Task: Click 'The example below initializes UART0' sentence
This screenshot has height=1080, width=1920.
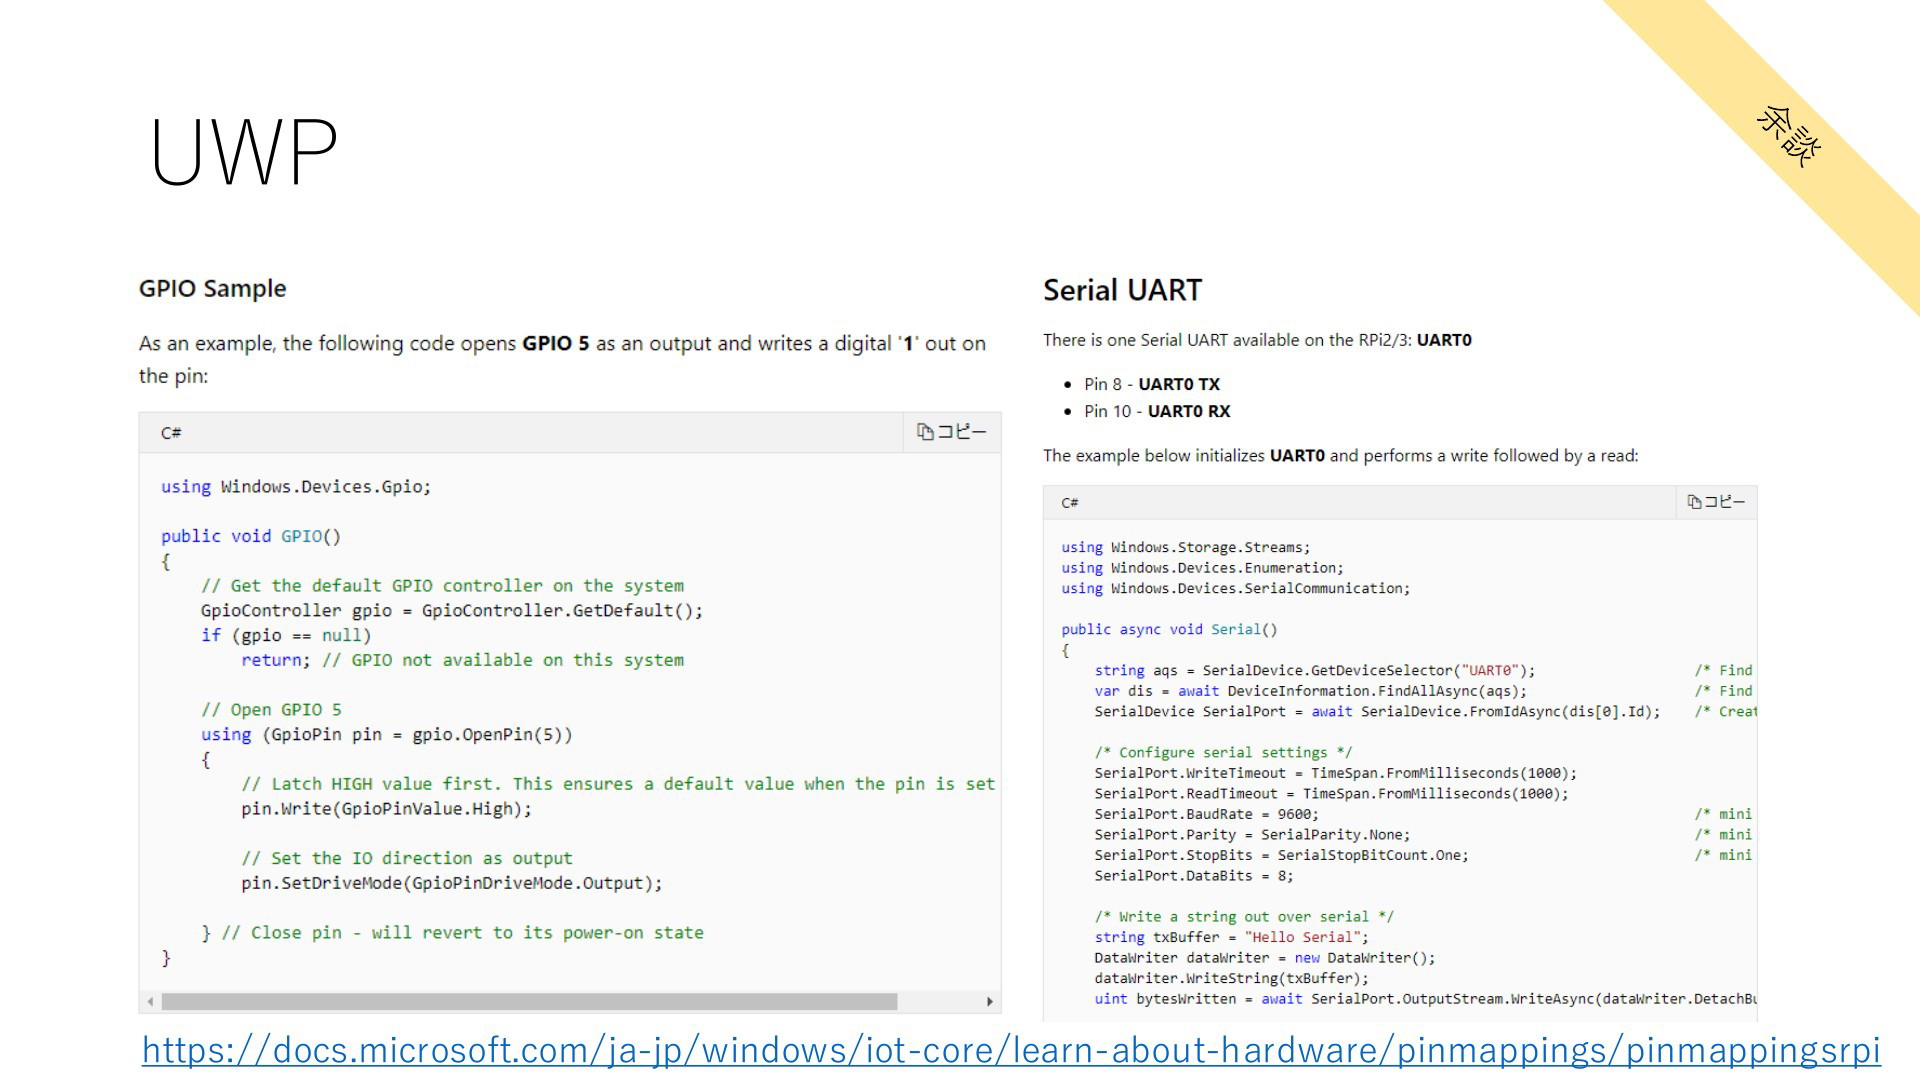Action: click(1340, 455)
